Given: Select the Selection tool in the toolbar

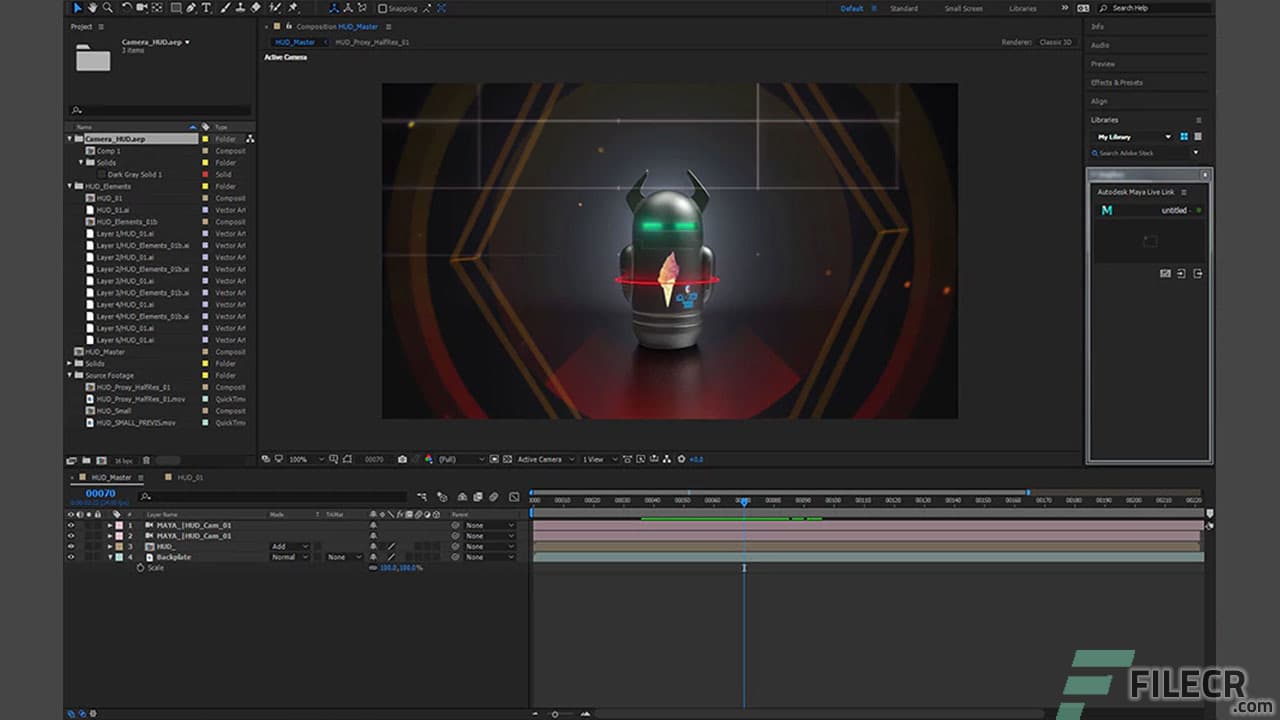Looking at the screenshot, I should (78, 8).
